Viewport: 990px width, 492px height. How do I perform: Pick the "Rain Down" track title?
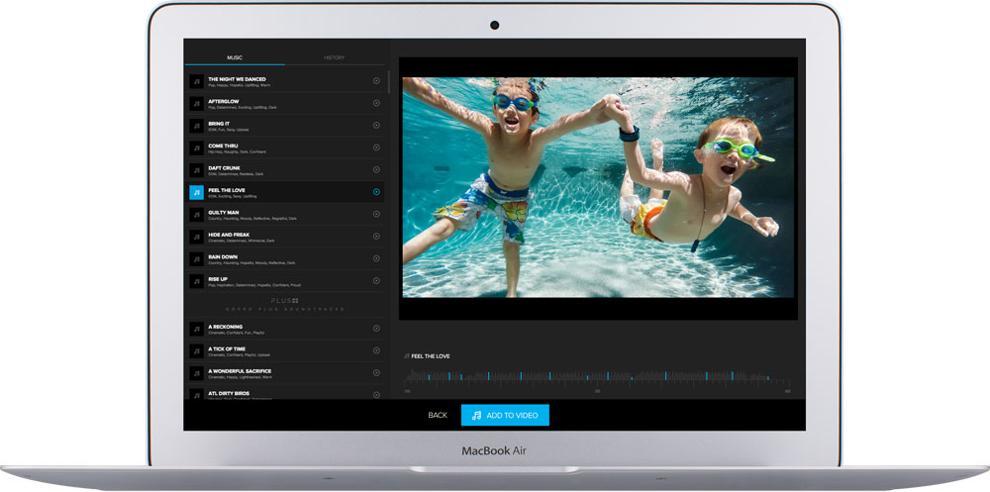coord(223,256)
